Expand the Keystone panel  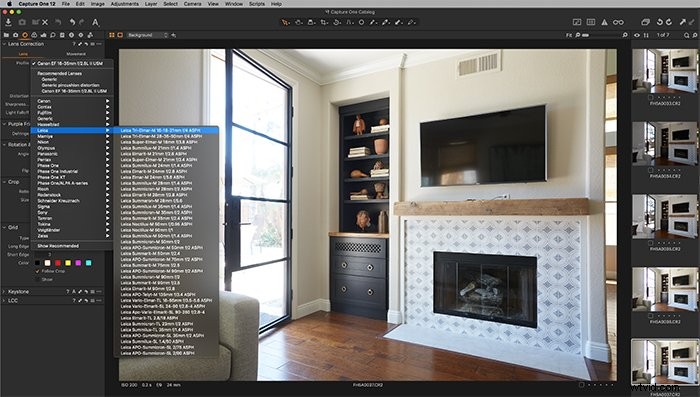[4, 292]
